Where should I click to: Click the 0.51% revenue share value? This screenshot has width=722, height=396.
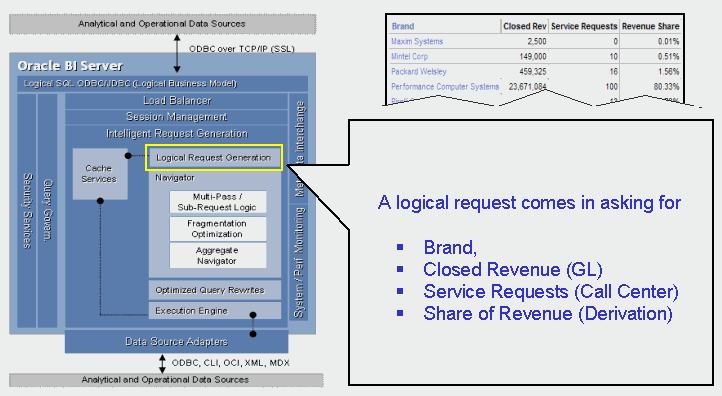[x=668, y=57]
